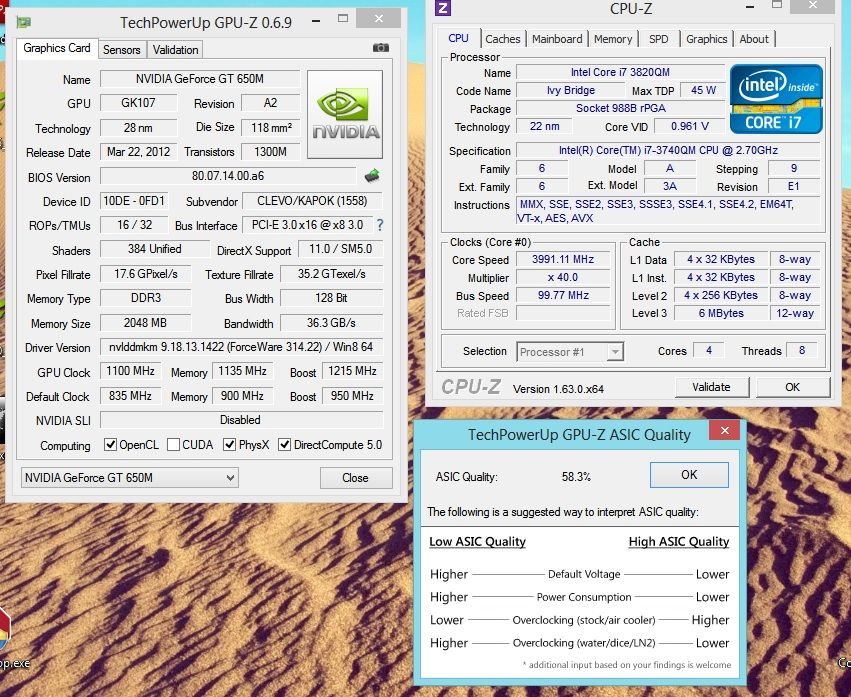Click OK in the CPU-Z window
The image size is (851, 697).
point(792,387)
